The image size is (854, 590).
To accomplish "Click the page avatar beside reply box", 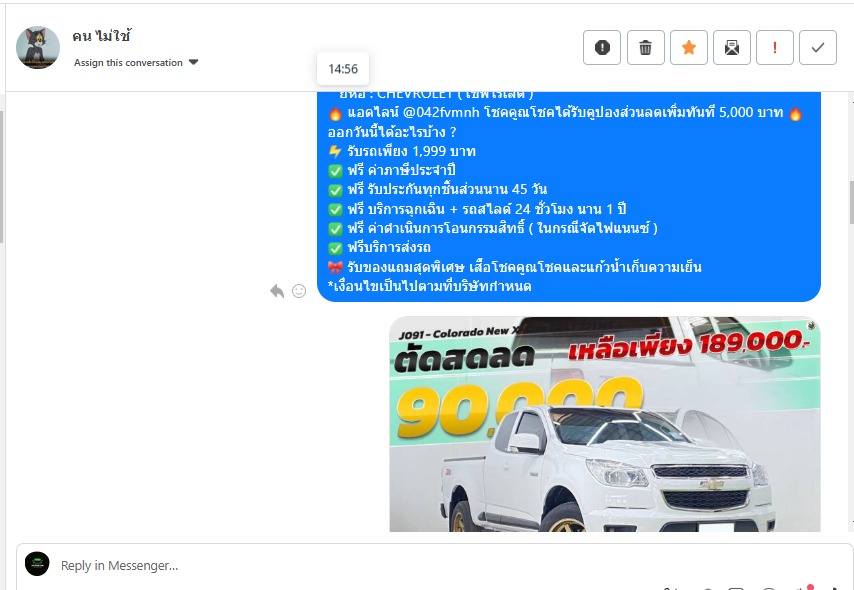I will point(37,564).
